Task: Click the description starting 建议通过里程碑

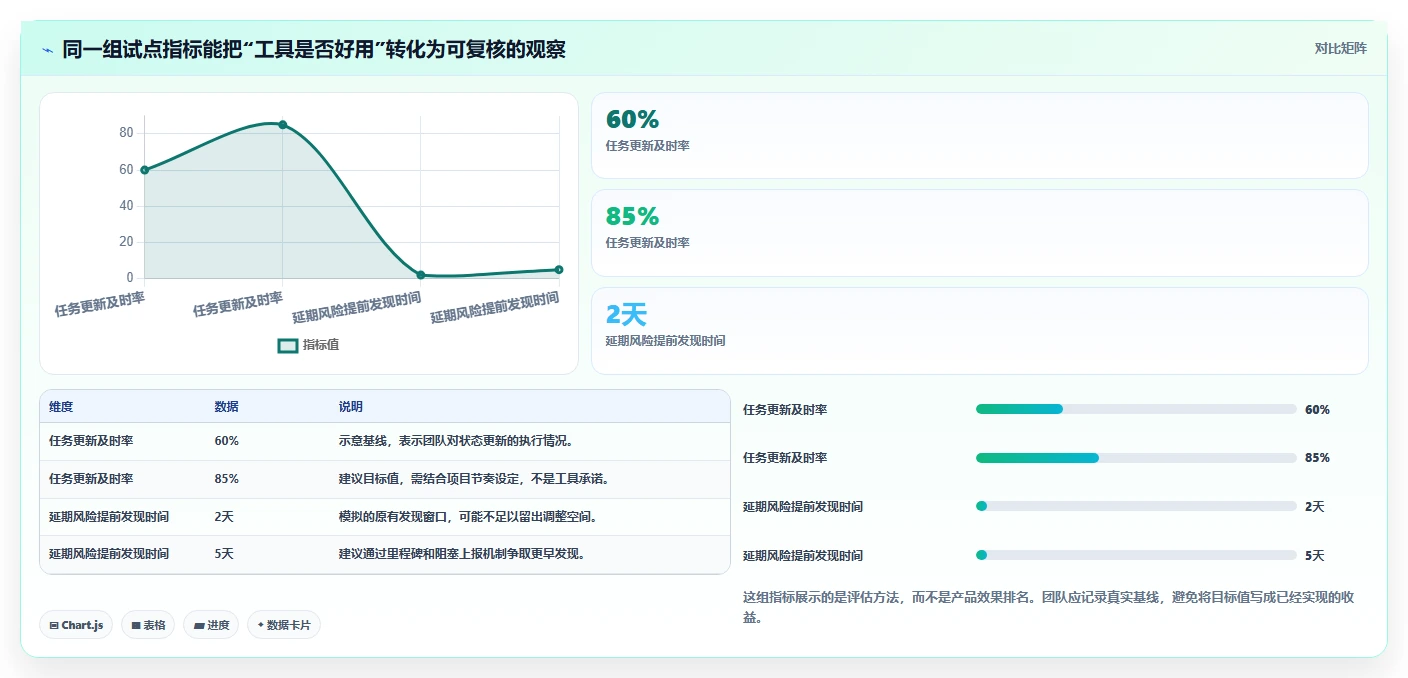Action: click(462, 554)
